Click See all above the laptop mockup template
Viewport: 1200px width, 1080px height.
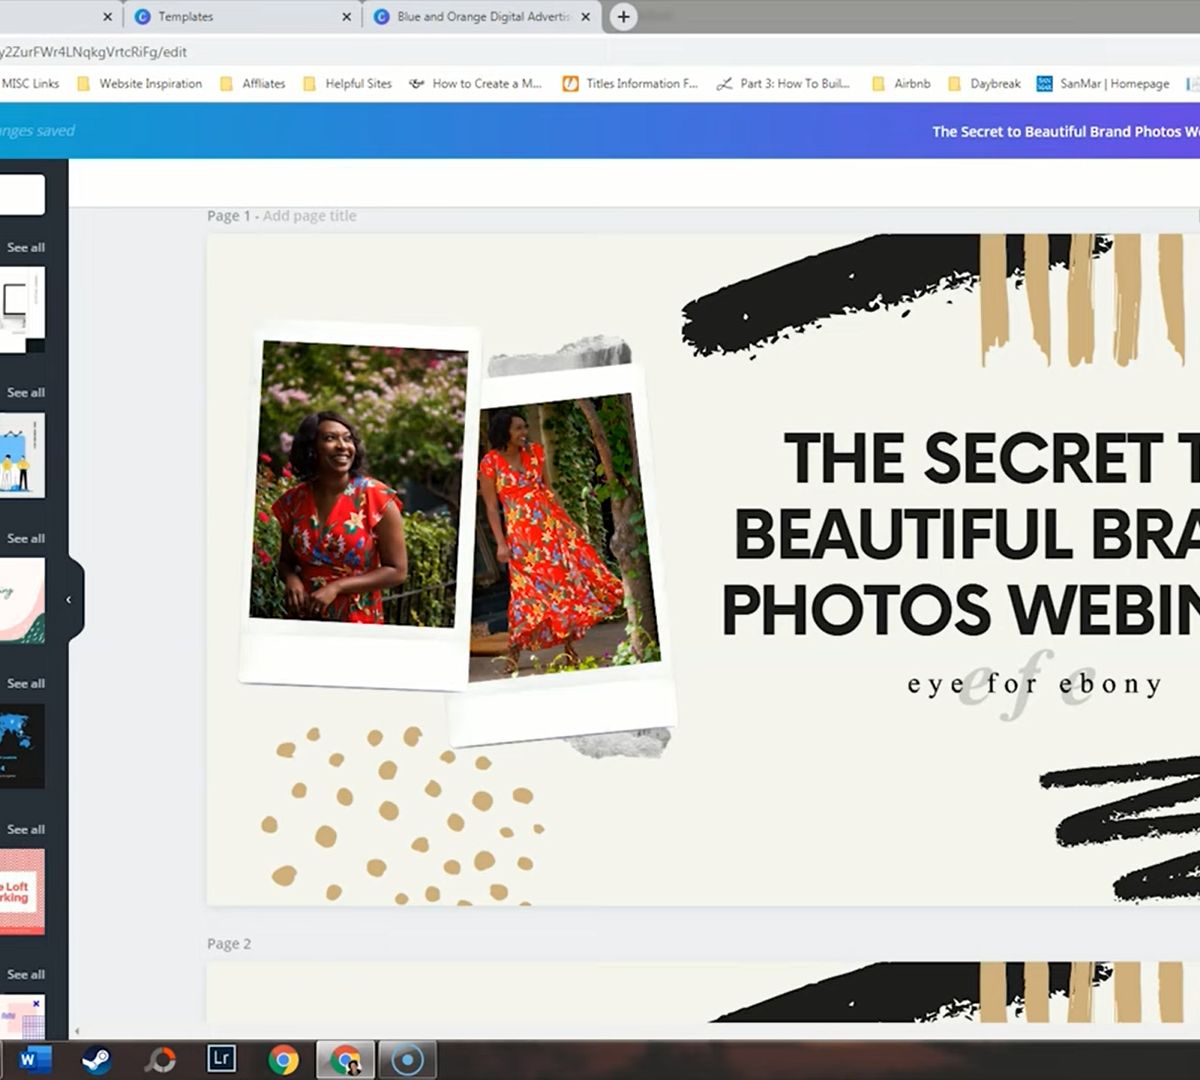(x=25, y=247)
